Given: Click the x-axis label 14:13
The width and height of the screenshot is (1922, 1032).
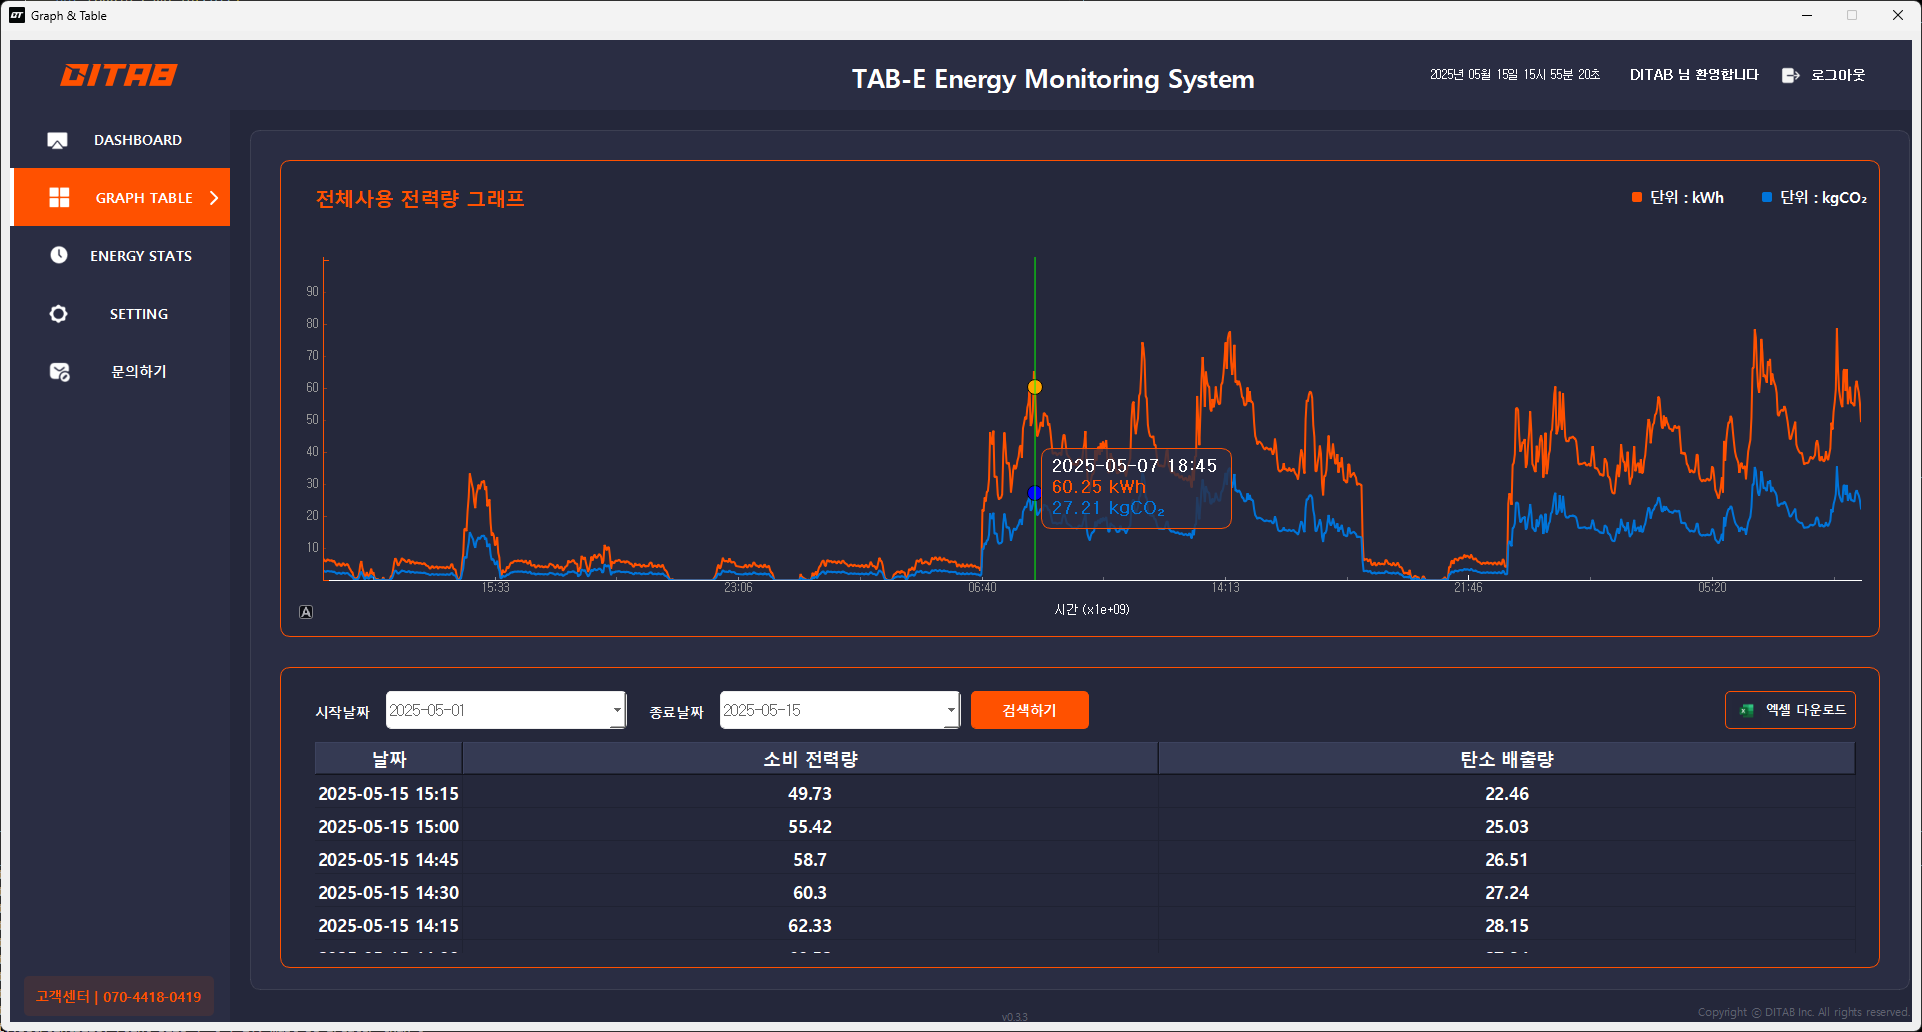Looking at the screenshot, I should 1225,588.
